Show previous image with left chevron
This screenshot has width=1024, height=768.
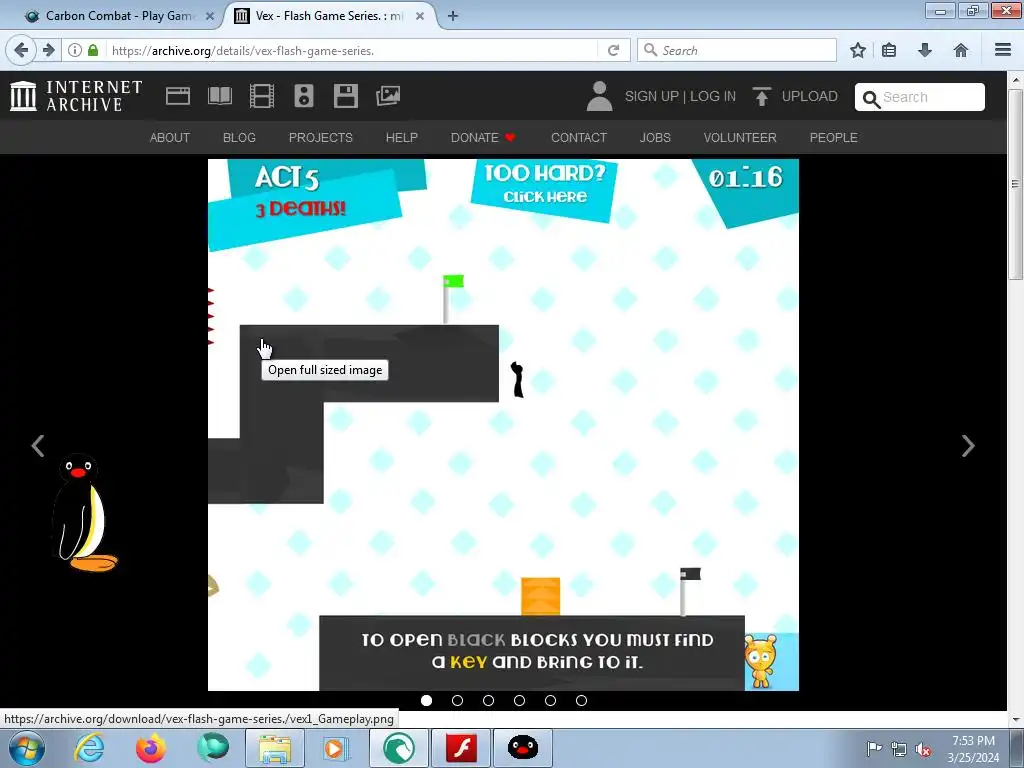tap(38, 446)
